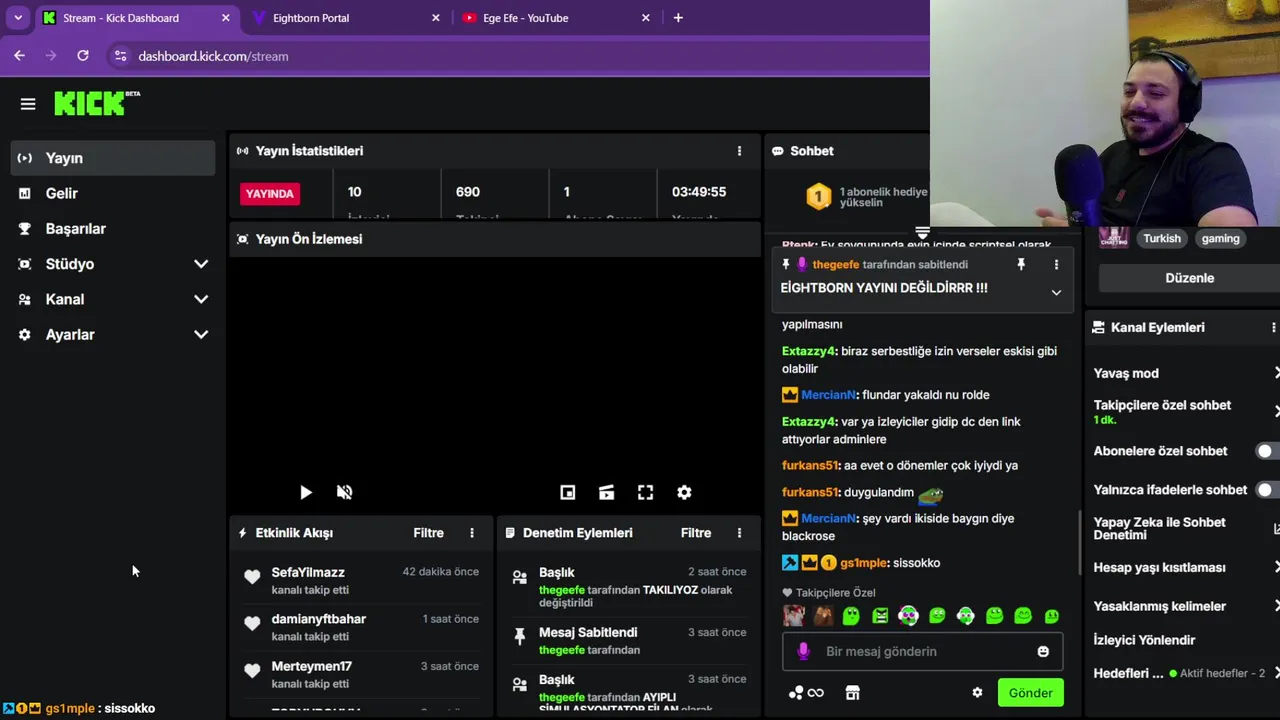Toggle Yalnızca ifadelerle sohbet switch

[x=1268, y=490]
